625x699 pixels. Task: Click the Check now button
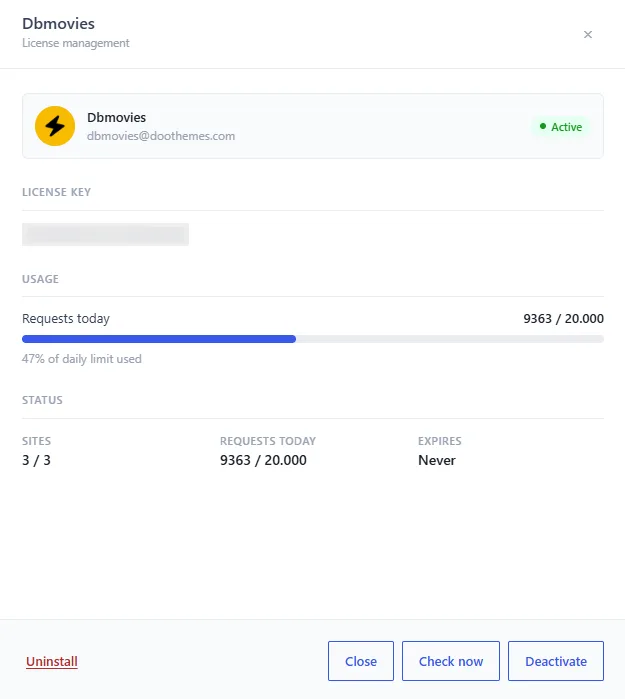(451, 661)
